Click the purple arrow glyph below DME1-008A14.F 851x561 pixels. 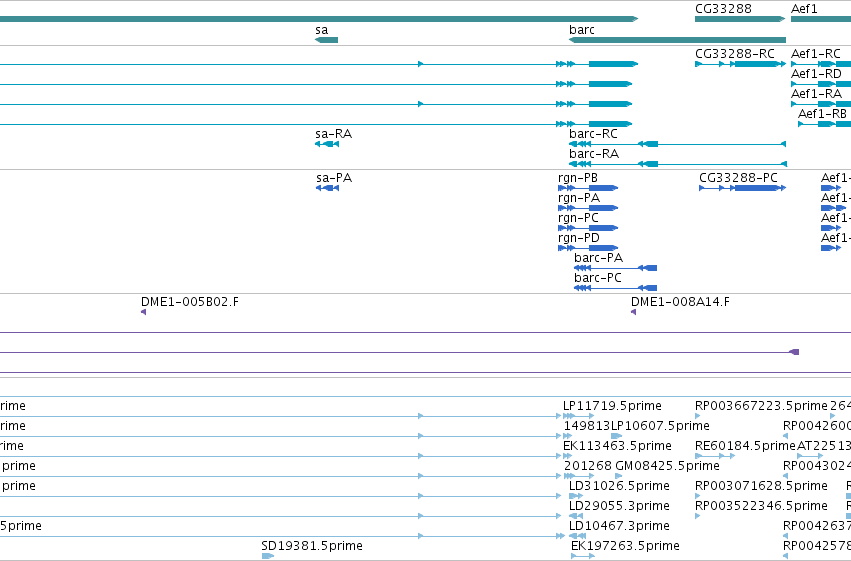633,313
